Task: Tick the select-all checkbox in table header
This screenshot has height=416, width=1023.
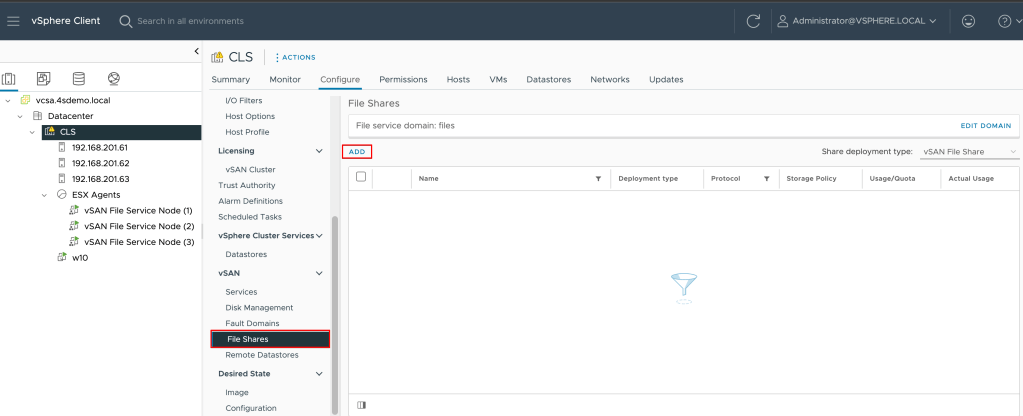Action: click(361, 177)
